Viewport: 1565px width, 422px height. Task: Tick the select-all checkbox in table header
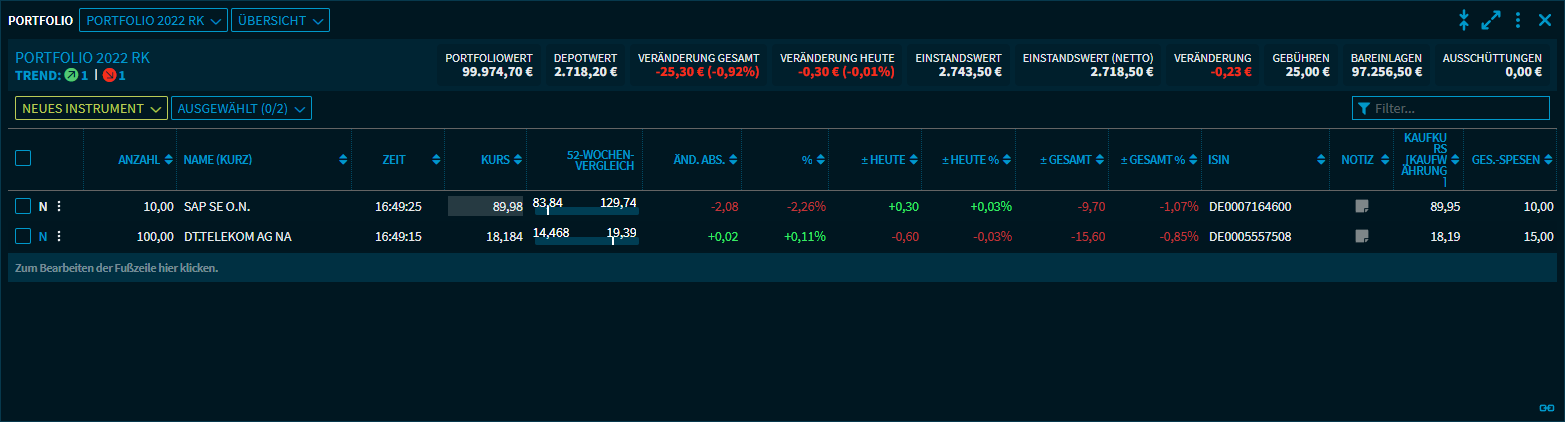click(23, 158)
